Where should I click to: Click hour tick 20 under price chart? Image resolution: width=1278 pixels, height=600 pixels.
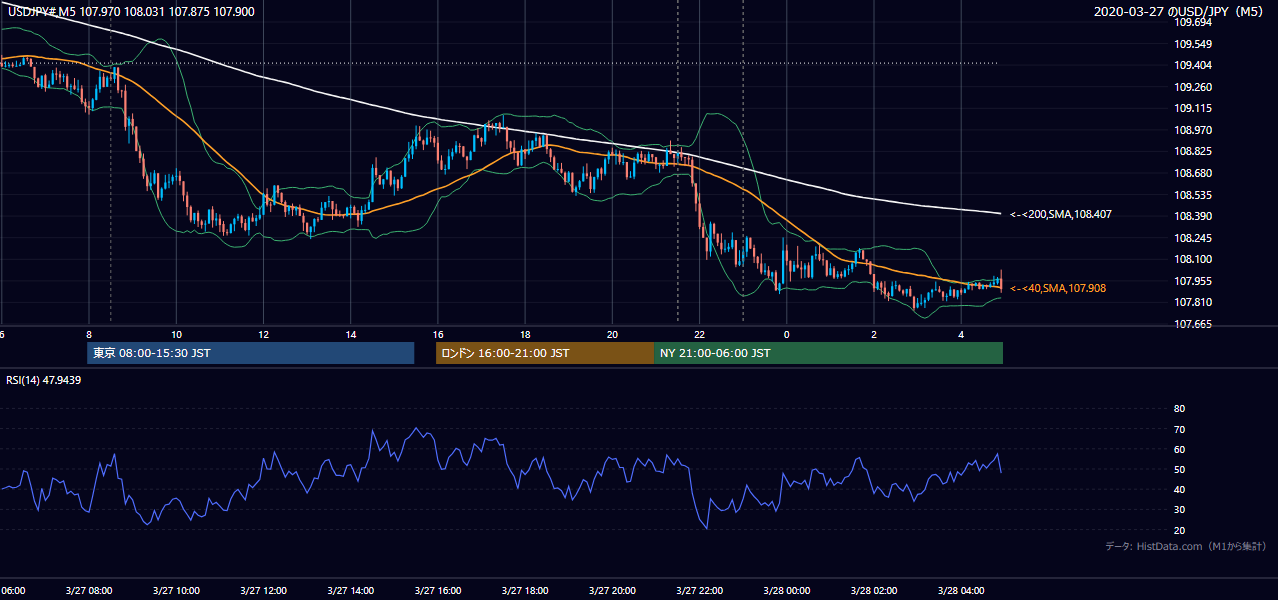coord(612,334)
